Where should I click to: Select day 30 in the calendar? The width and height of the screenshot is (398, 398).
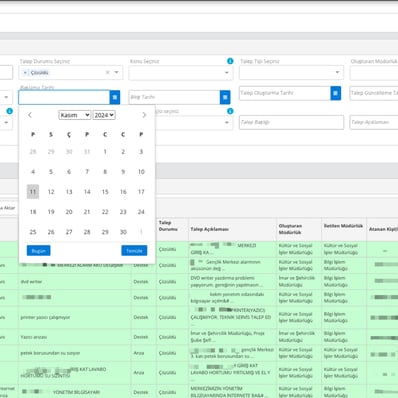tap(123, 232)
